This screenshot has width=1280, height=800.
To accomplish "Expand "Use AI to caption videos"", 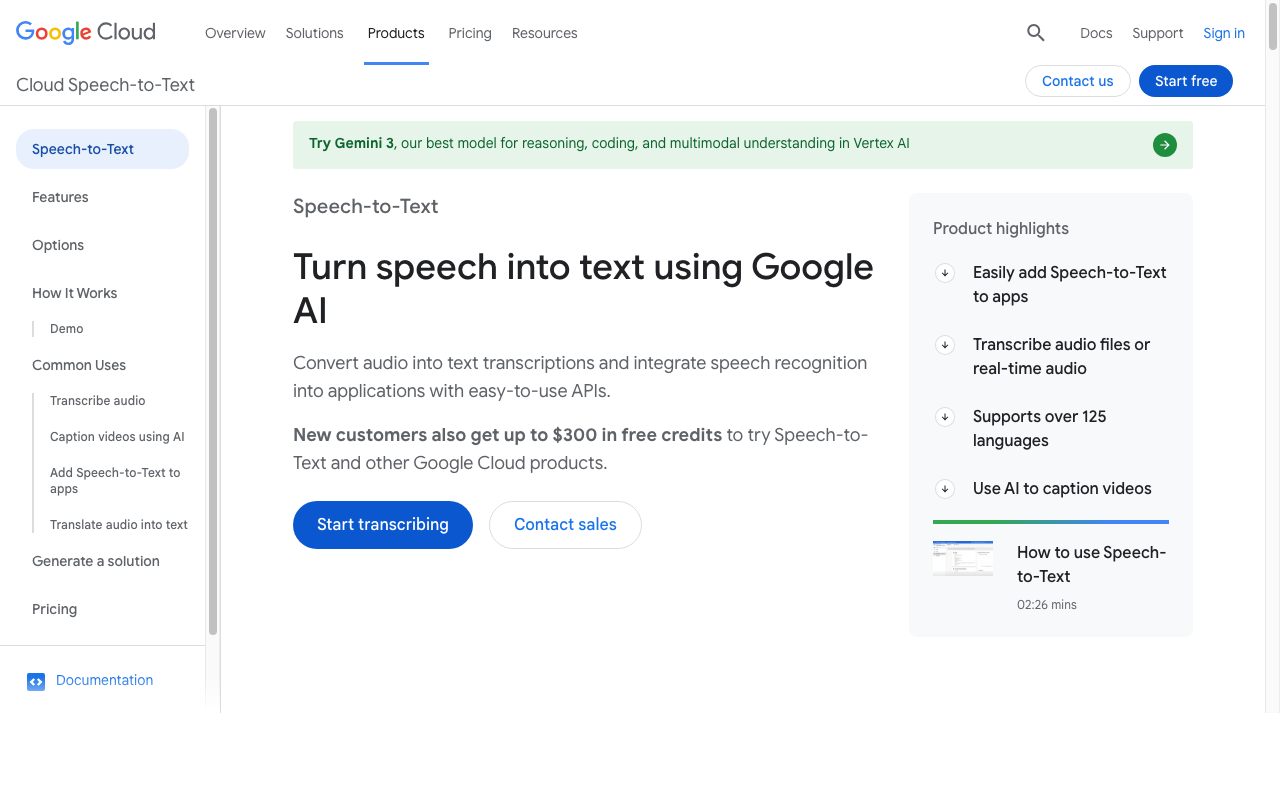I will click(x=944, y=489).
